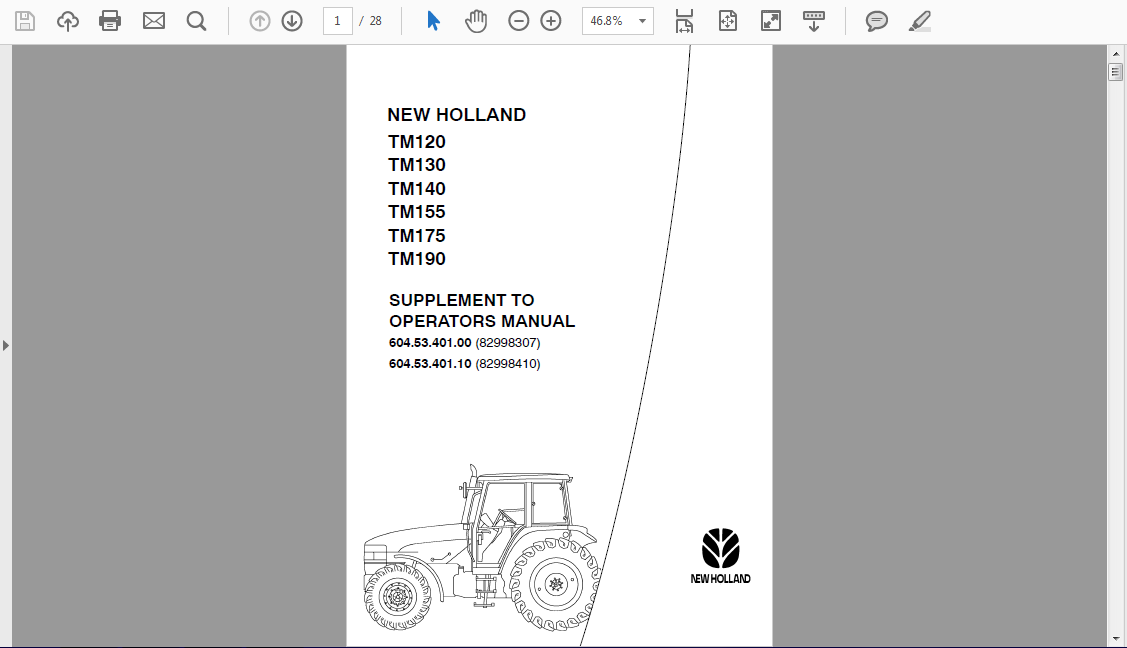Go to the next page with the down arrow
Image resolution: width=1127 pixels, height=648 pixels.
292,22
